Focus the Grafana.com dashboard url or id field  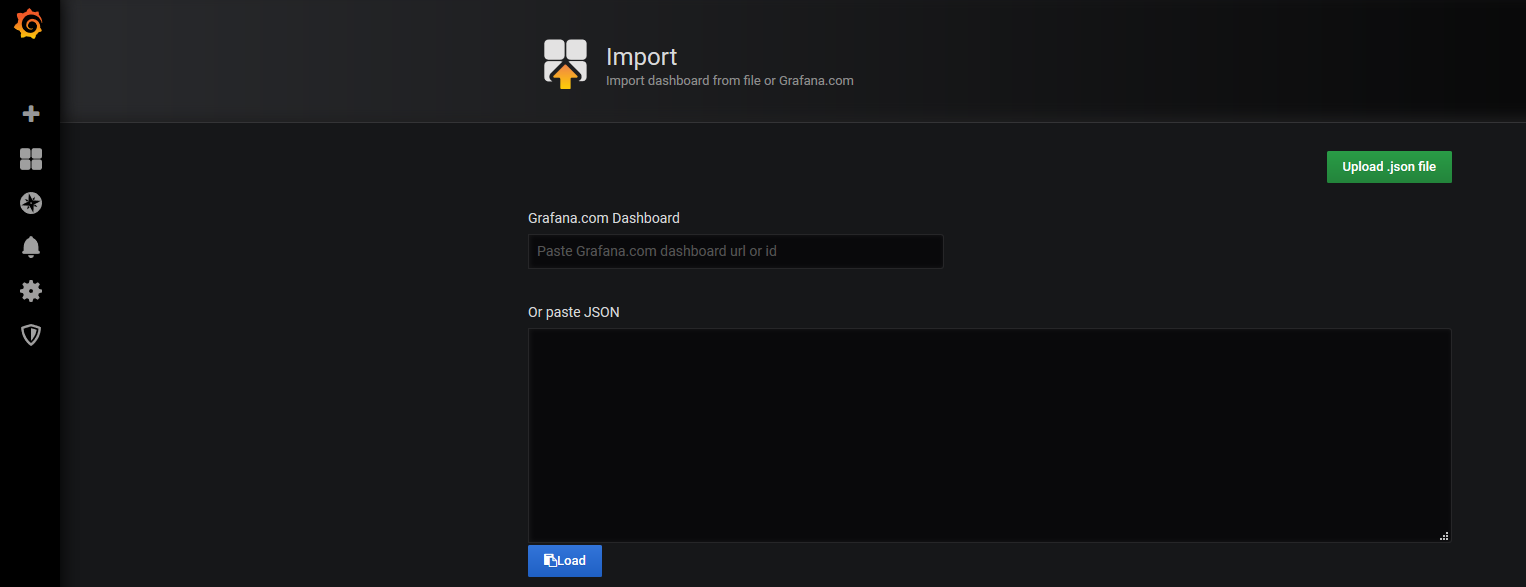coord(735,251)
